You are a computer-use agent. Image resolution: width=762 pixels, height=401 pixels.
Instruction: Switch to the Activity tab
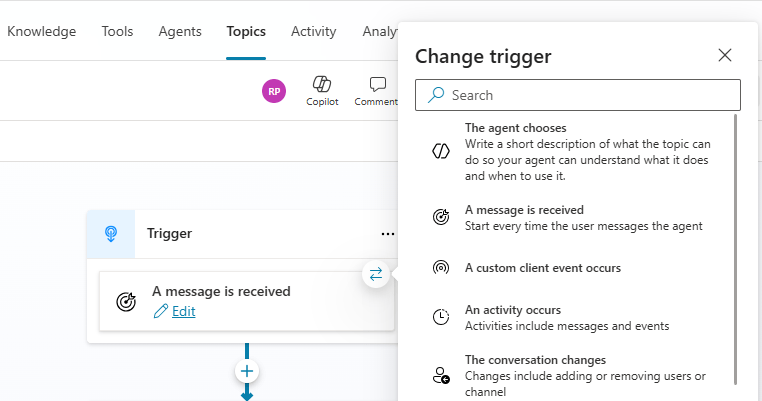(313, 31)
